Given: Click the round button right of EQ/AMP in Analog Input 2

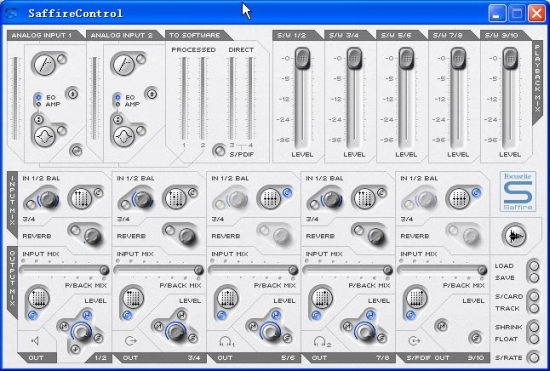Looking at the screenshot, I should click(x=152, y=94).
